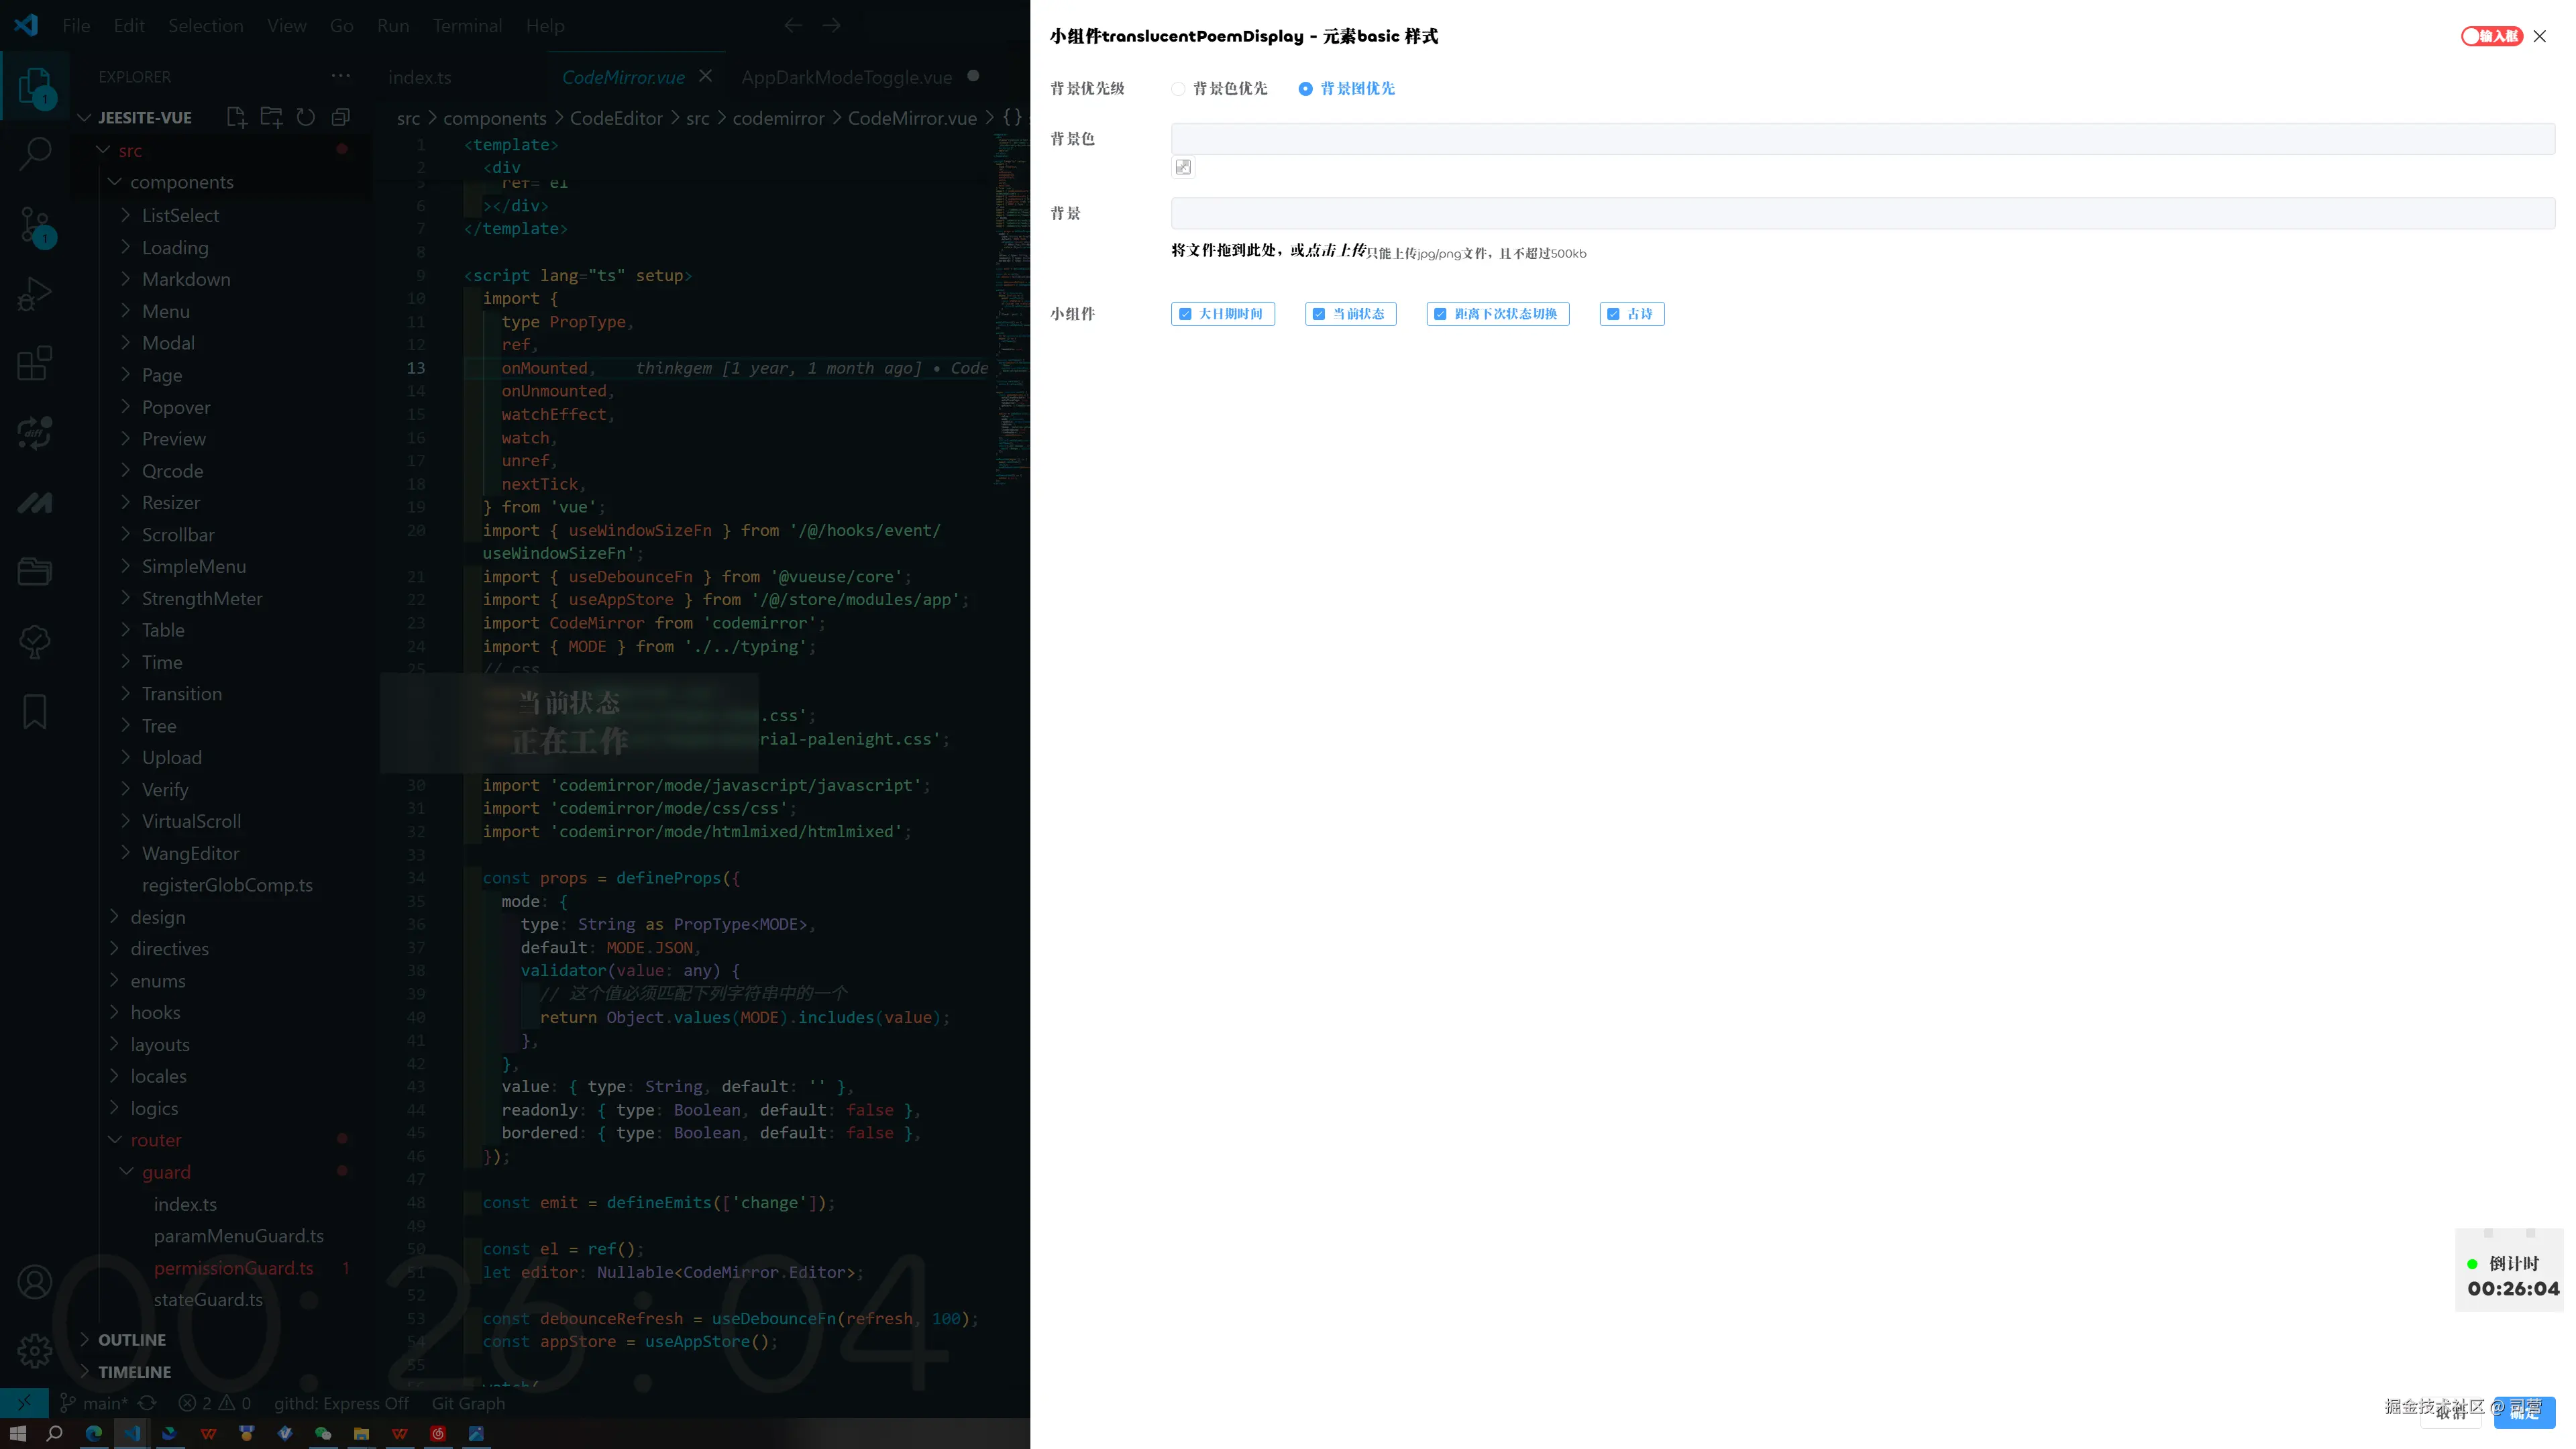Select the 背景图优先 radio option
The height and width of the screenshot is (1449, 2576).
coord(1305,89)
